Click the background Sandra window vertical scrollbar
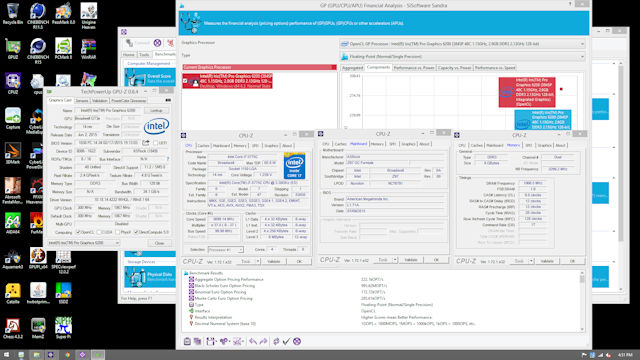640x360 pixels. tap(621, 176)
